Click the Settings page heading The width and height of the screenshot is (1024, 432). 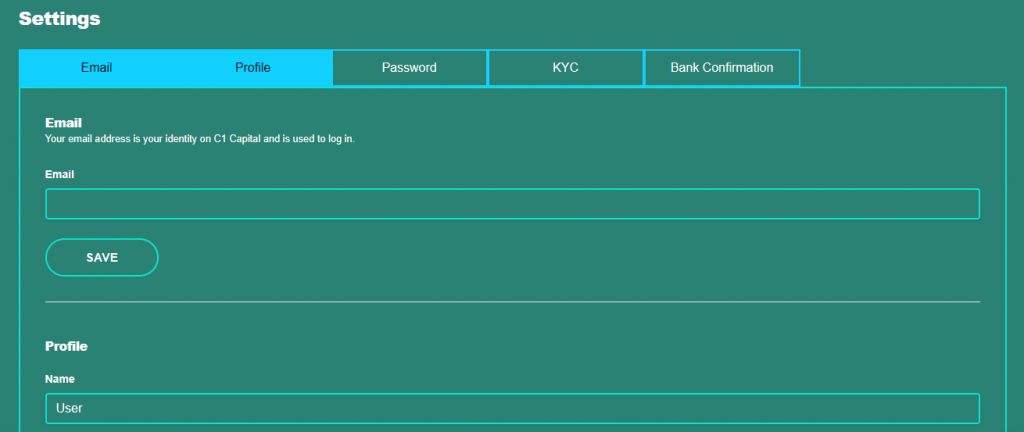[59, 18]
